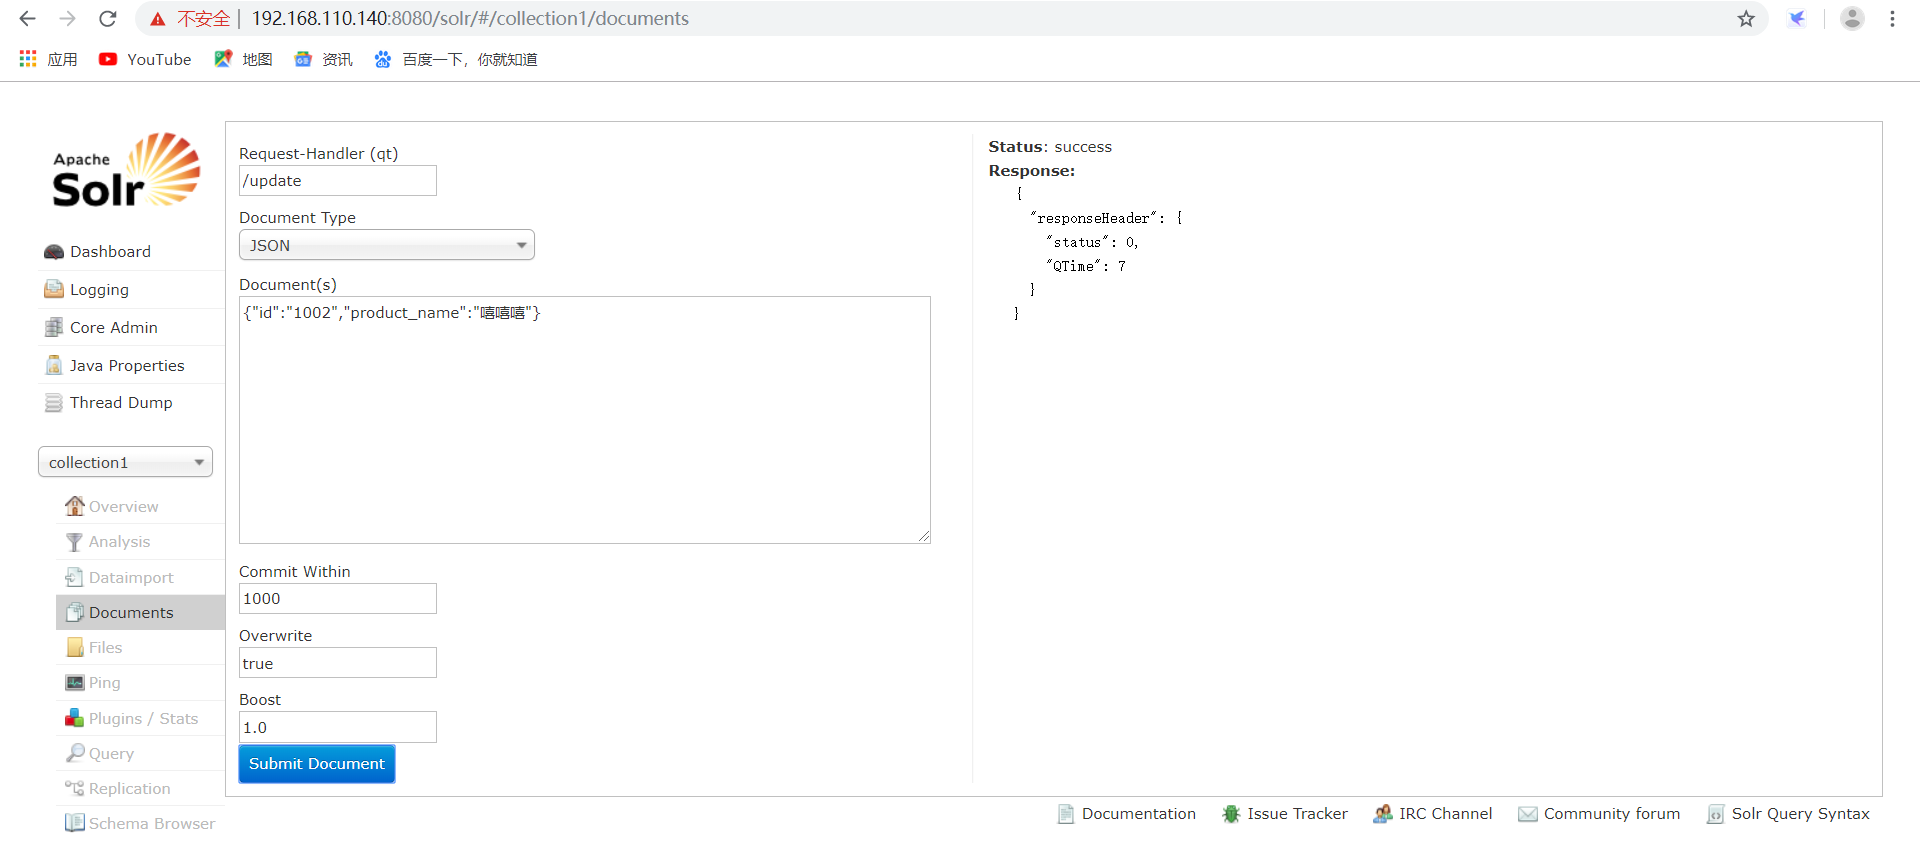Open Chrome three-dot menu
This screenshot has width=1920, height=860.
point(1892,19)
